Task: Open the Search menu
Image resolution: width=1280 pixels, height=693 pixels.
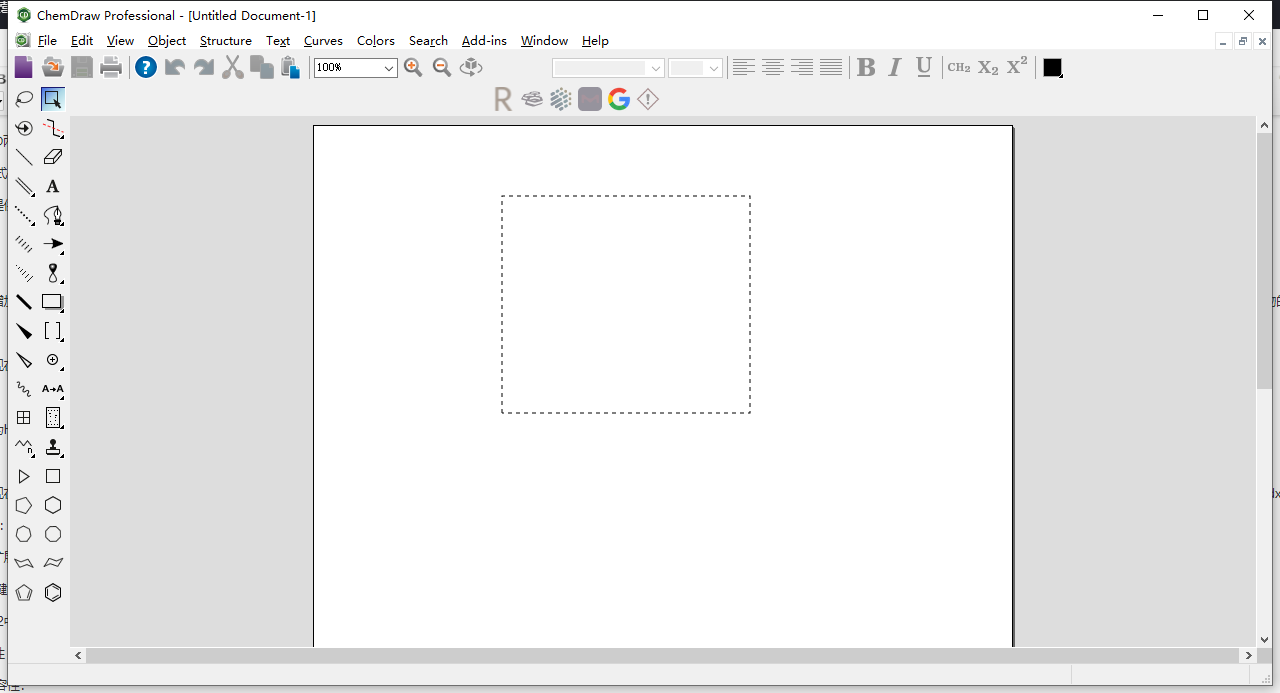Action: pos(428,41)
